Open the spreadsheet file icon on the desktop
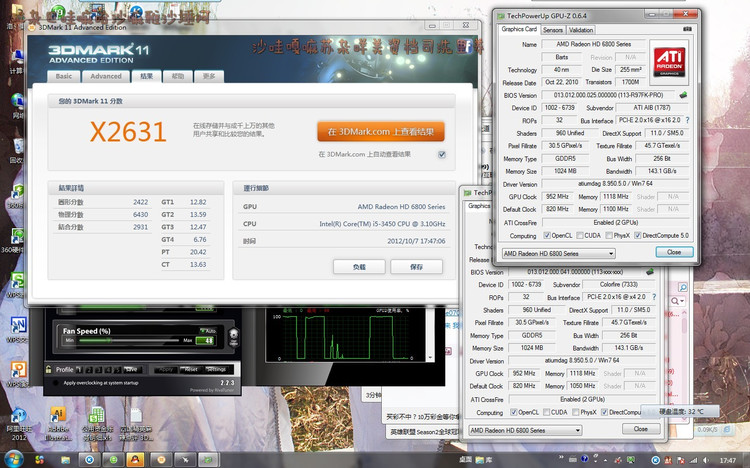 coord(97,416)
